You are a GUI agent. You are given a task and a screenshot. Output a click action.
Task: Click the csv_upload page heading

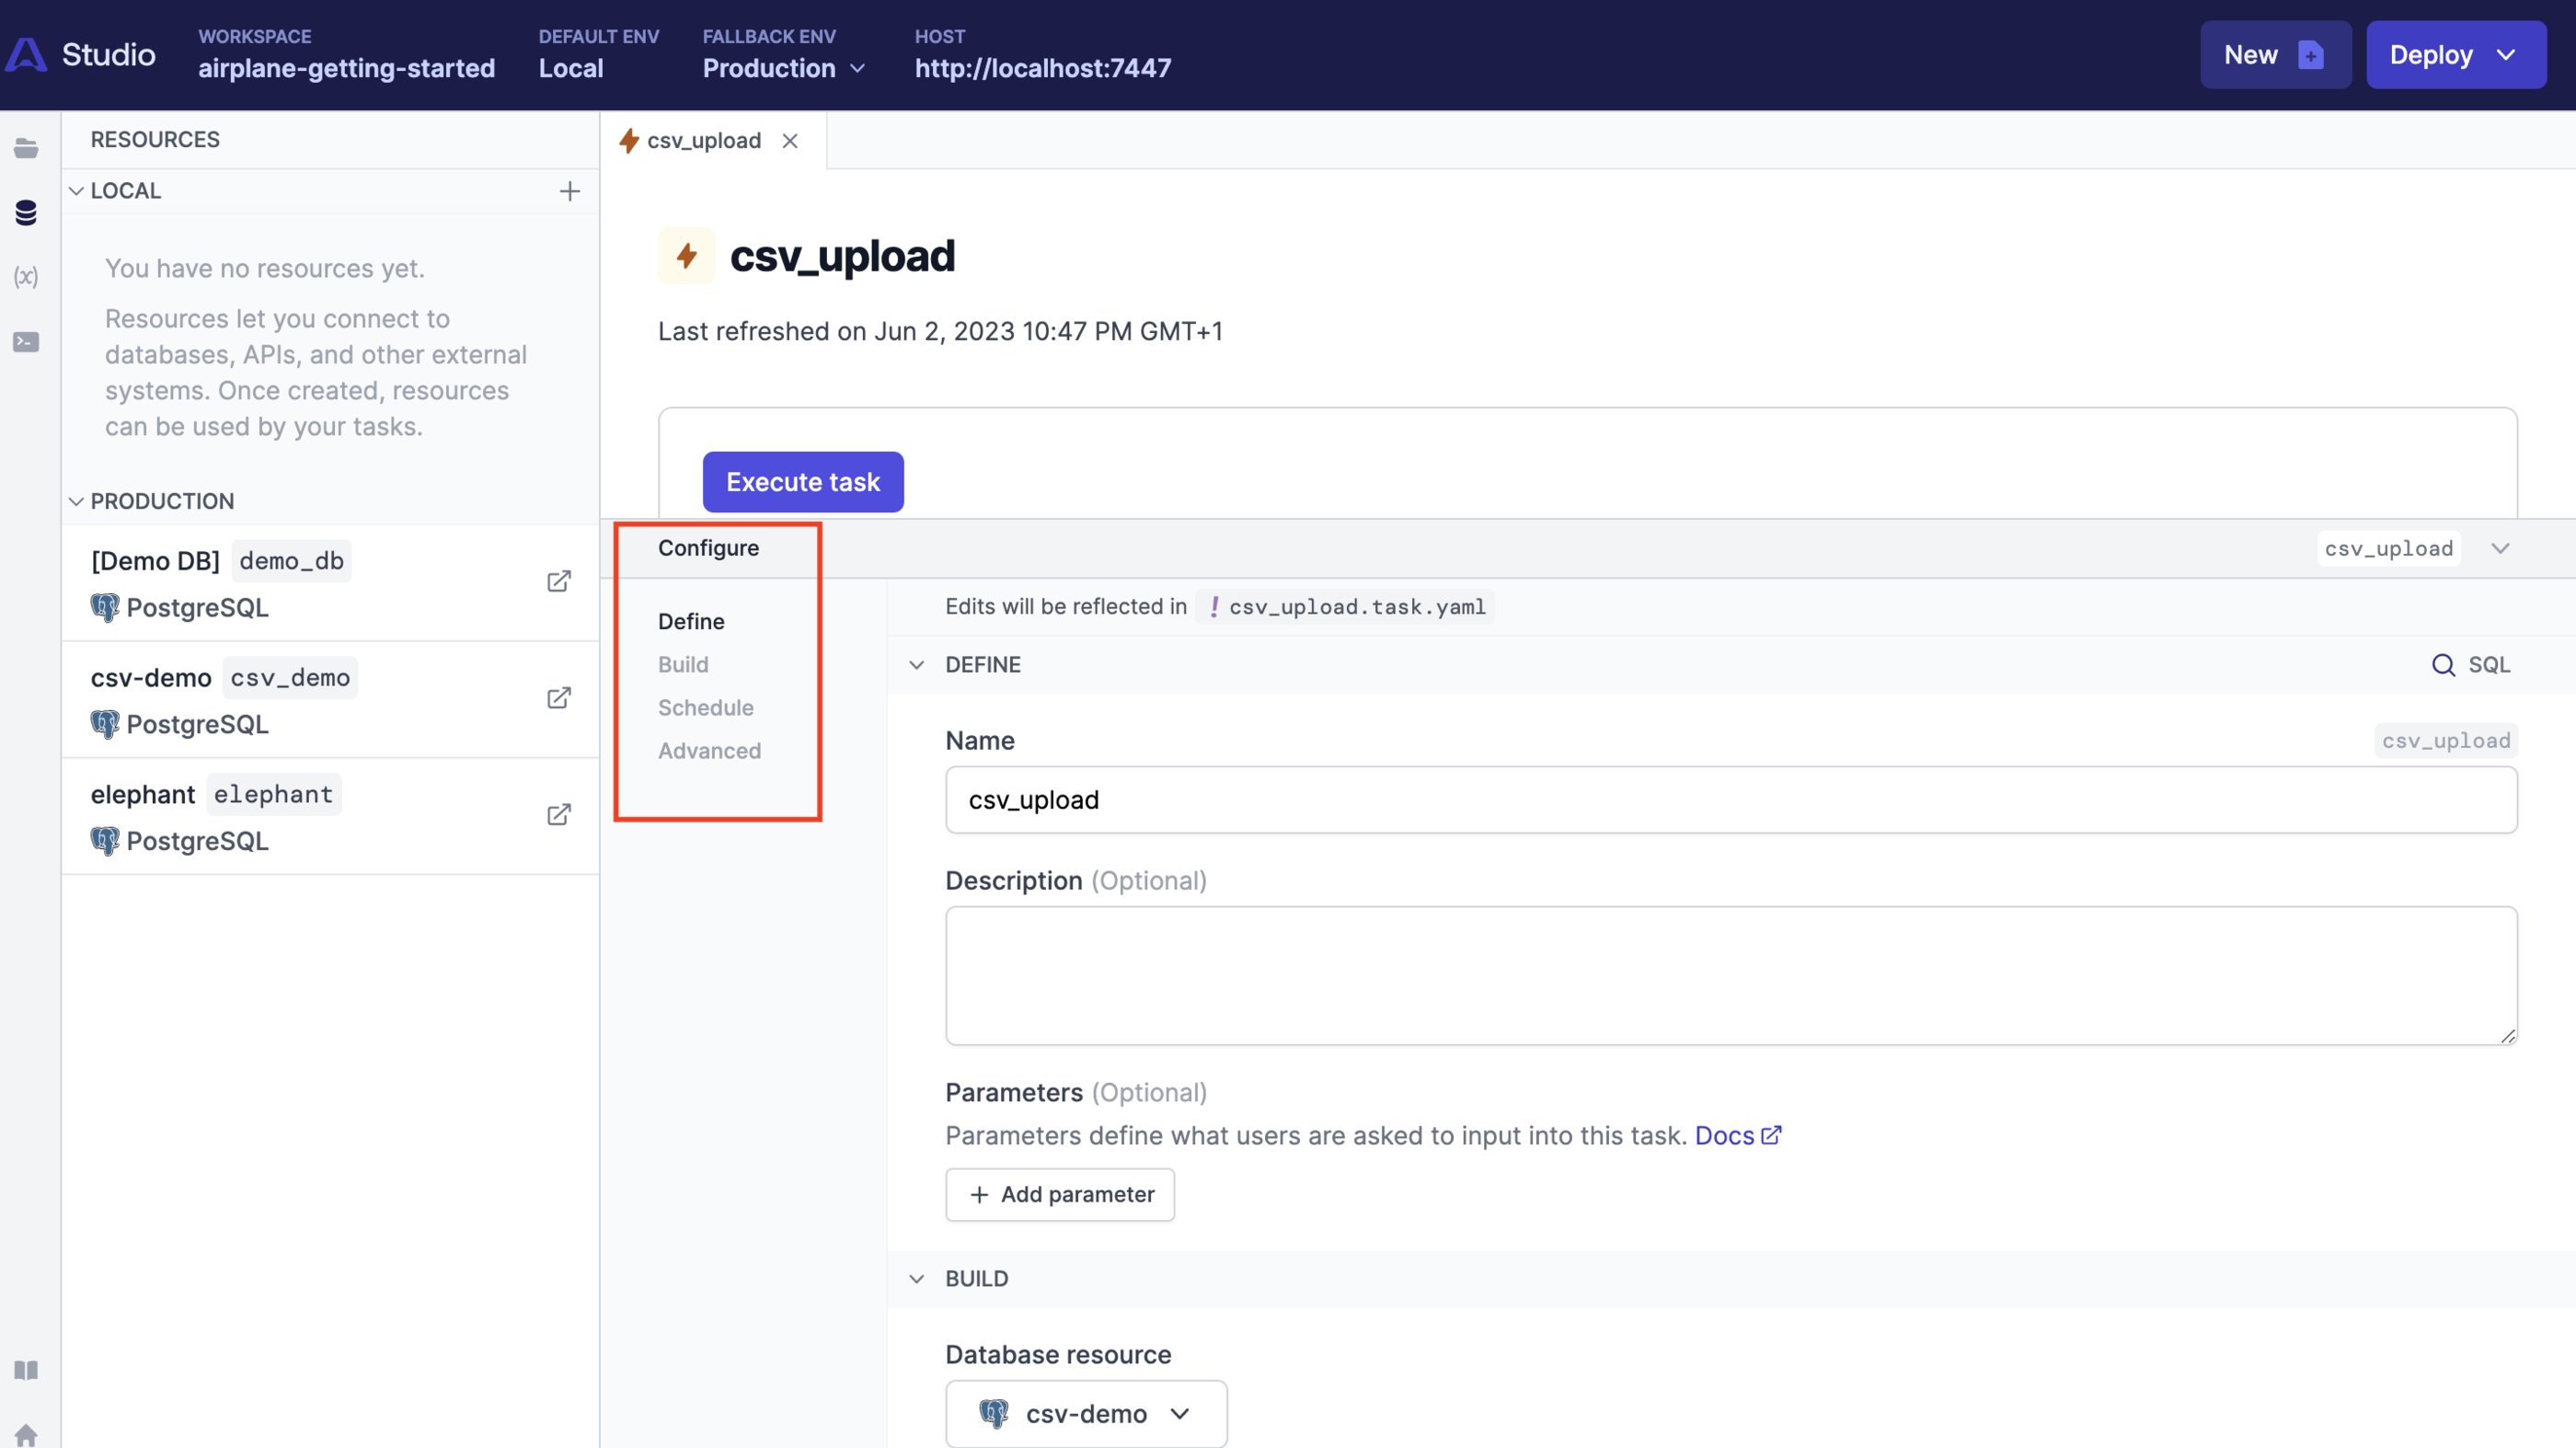tap(842, 256)
